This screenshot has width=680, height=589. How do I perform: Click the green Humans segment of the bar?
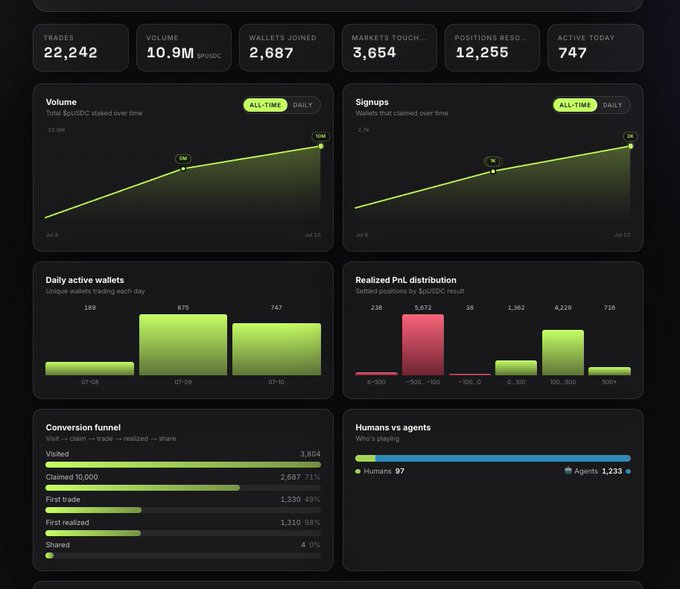365,458
